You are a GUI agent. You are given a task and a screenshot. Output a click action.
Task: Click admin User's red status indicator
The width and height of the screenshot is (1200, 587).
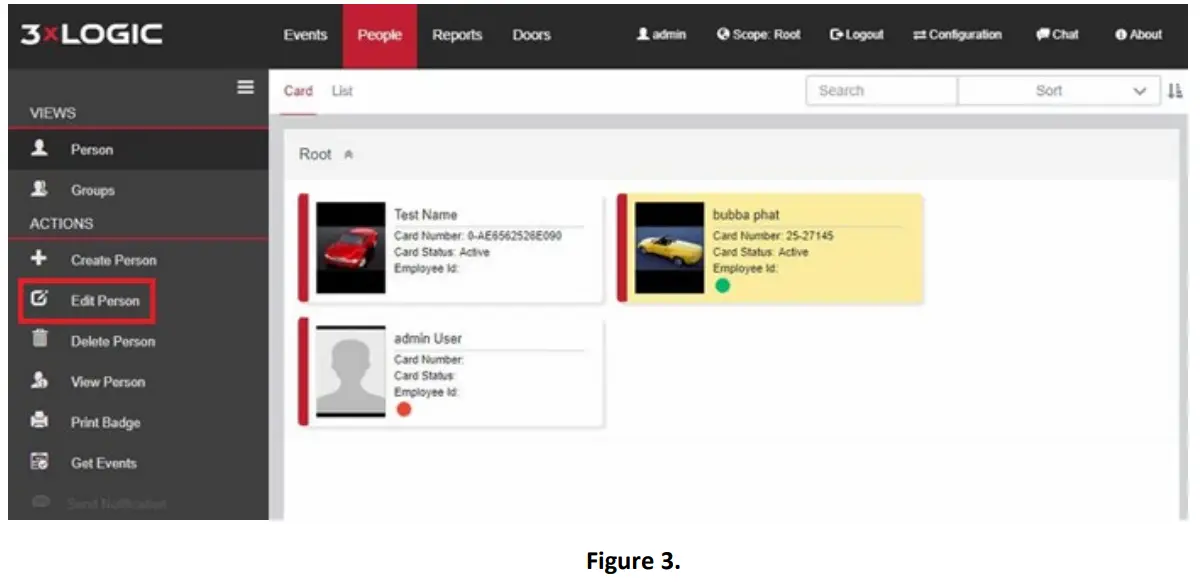[404, 408]
